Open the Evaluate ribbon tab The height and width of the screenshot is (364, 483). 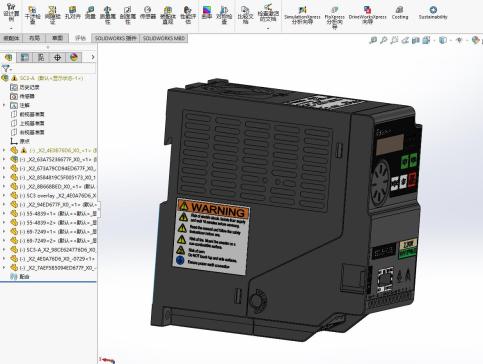point(80,38)
